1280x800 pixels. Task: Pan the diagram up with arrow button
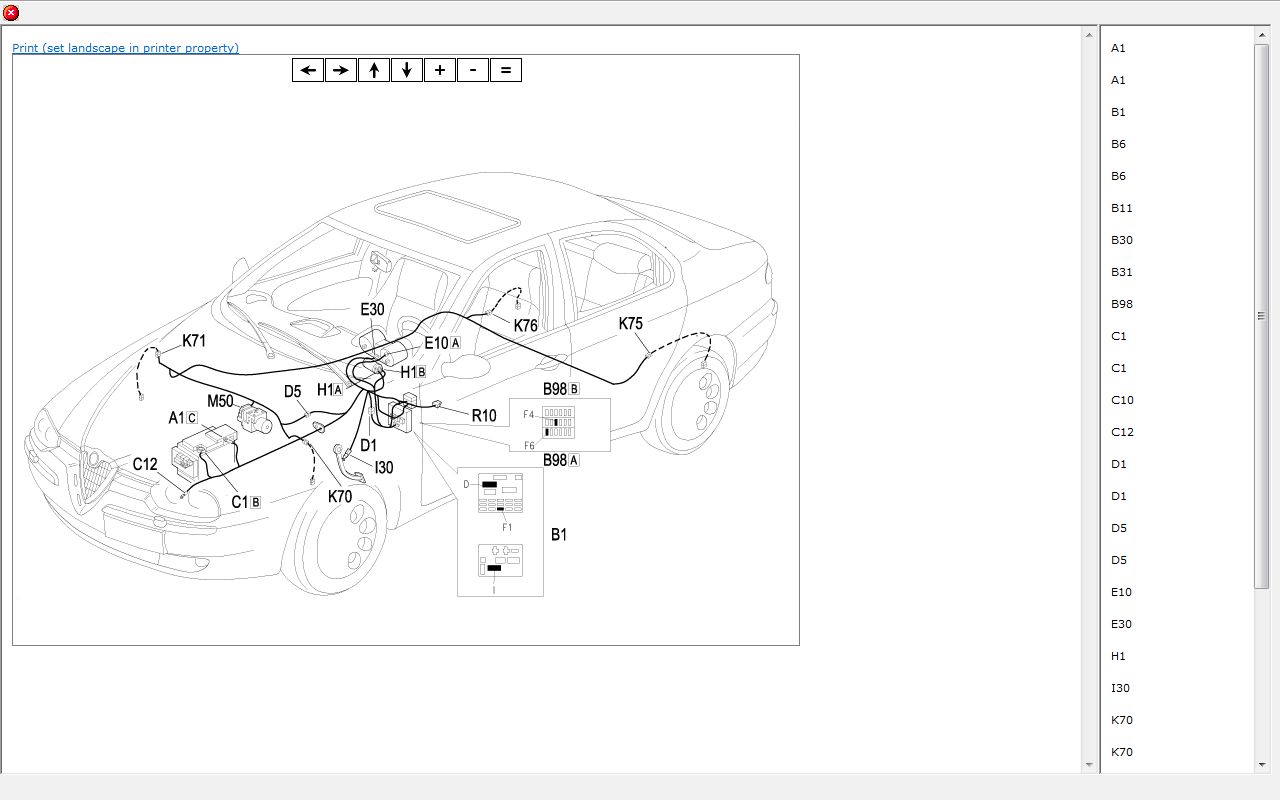(374, 70)
